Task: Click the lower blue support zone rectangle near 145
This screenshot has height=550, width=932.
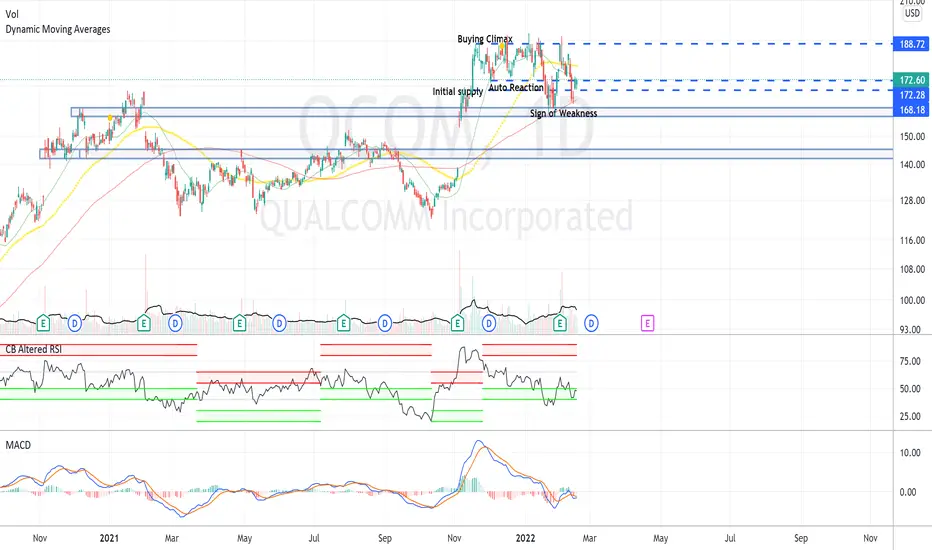Action: 466,154
